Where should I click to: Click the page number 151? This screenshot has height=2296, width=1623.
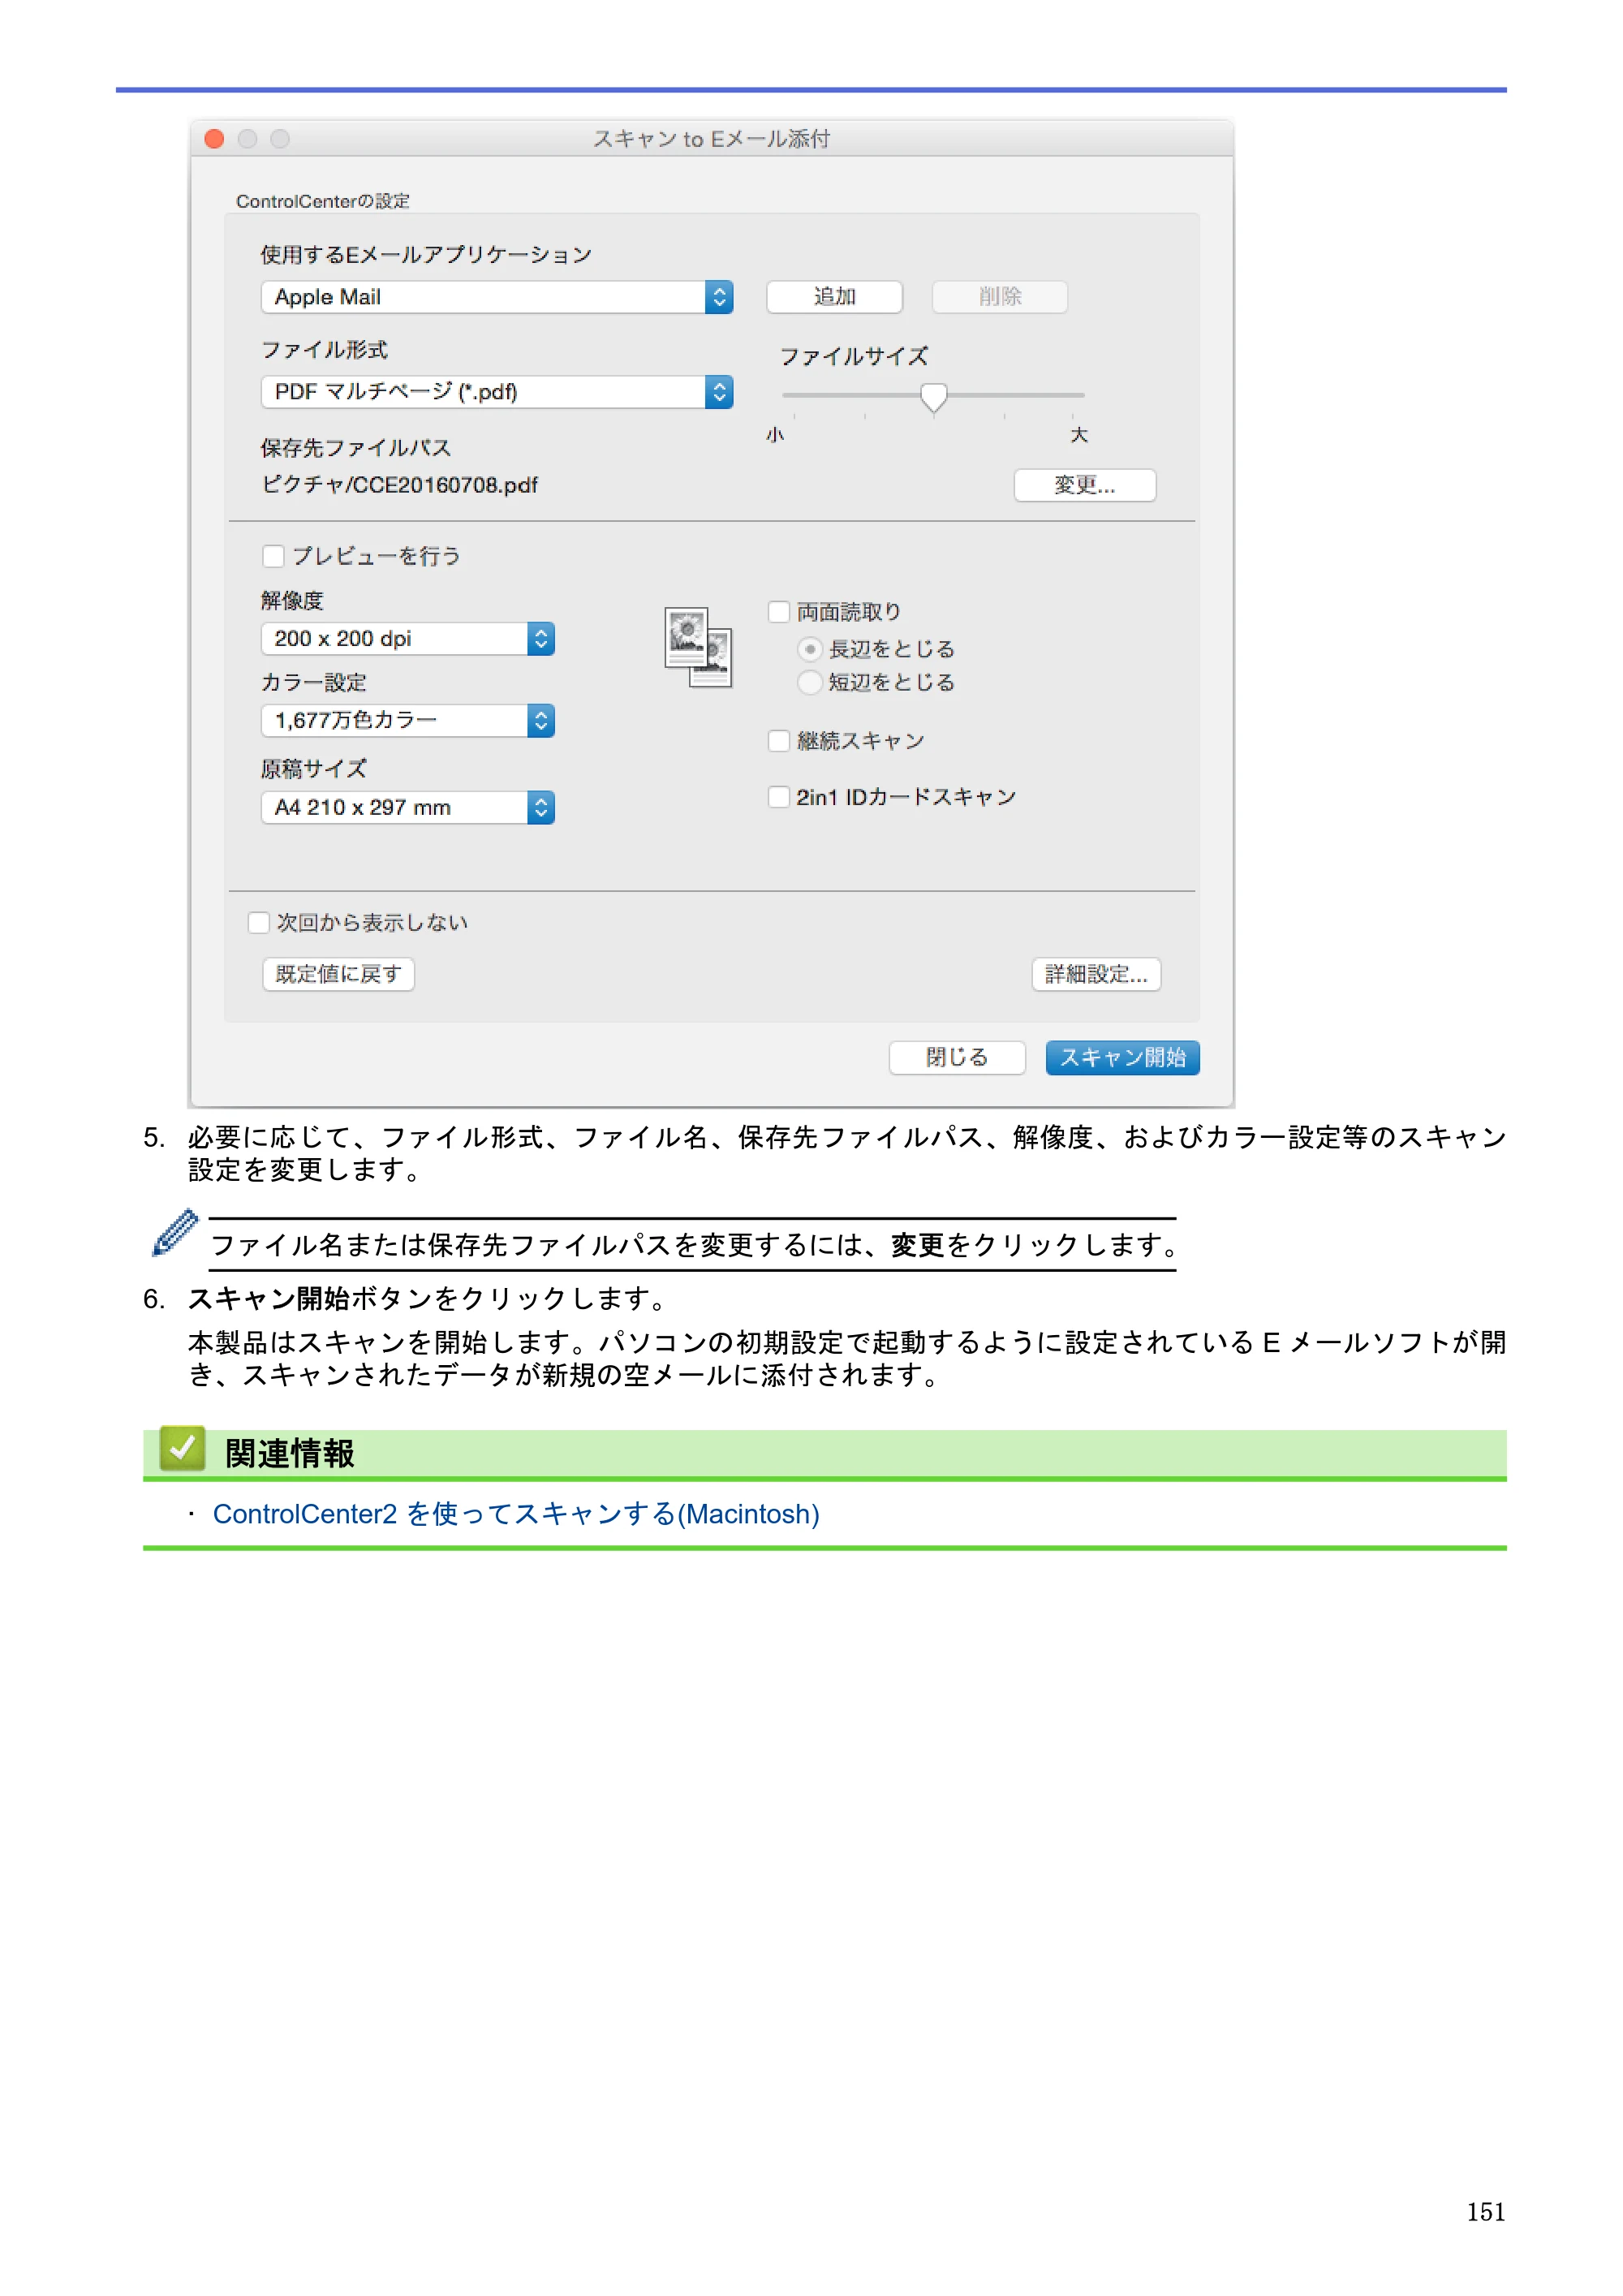click(1486, 2212)
